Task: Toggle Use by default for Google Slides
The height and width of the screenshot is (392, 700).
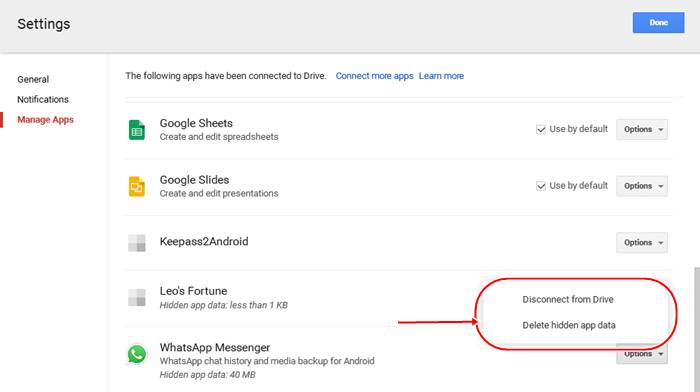Action: tap(541, 186)
